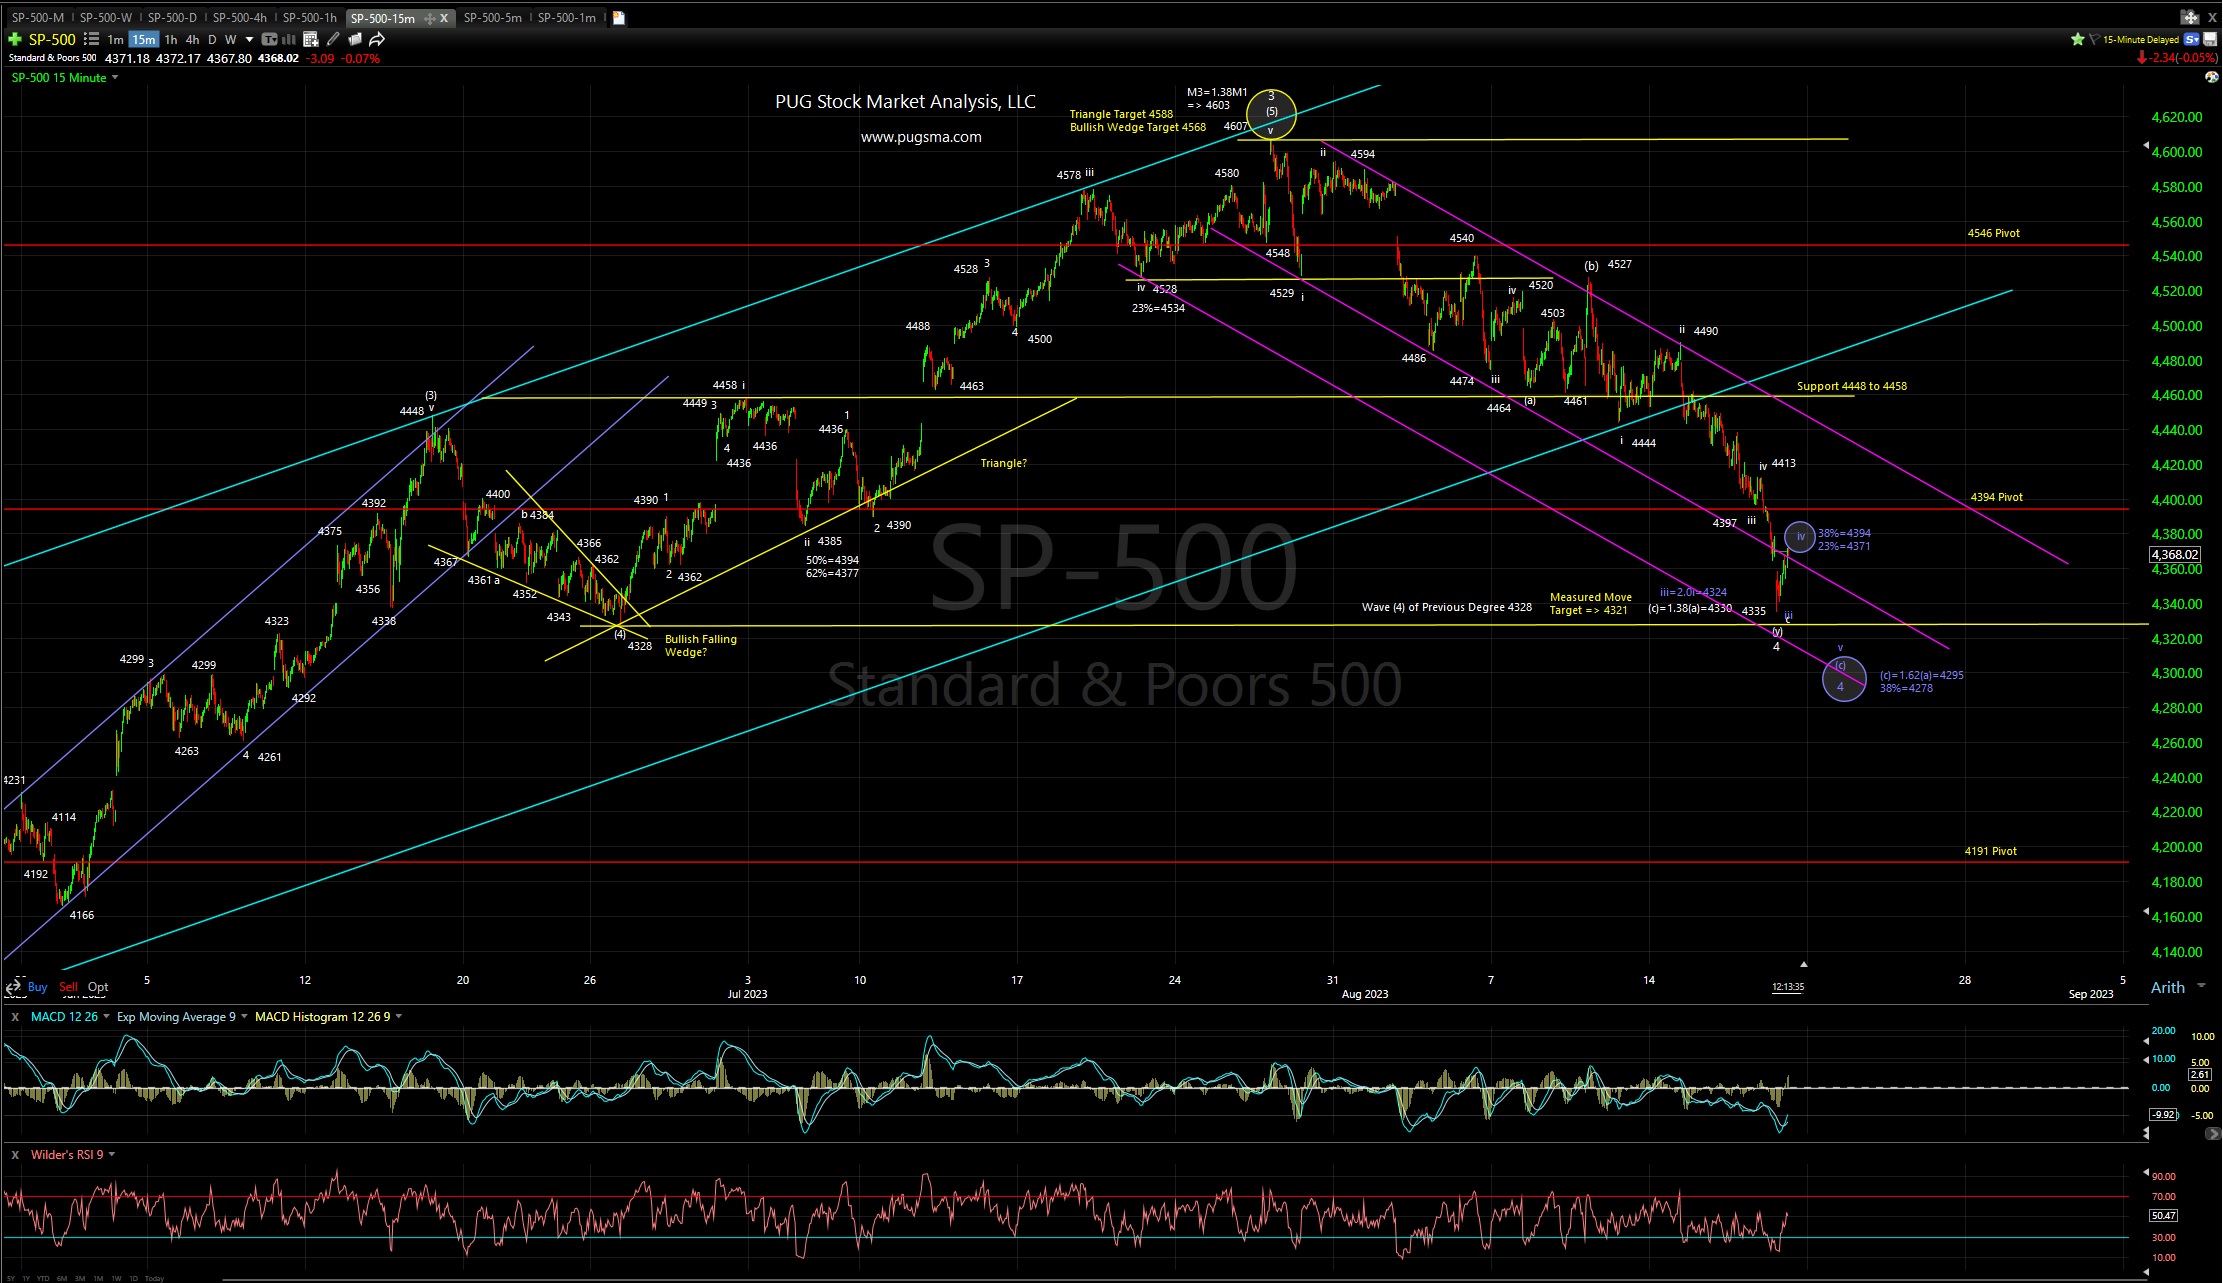Image resolution: width=2223 pixels, height=1283 pixels.
Task: Expand the SP-500 15 Minute dropdown
Action: (113, 77)
